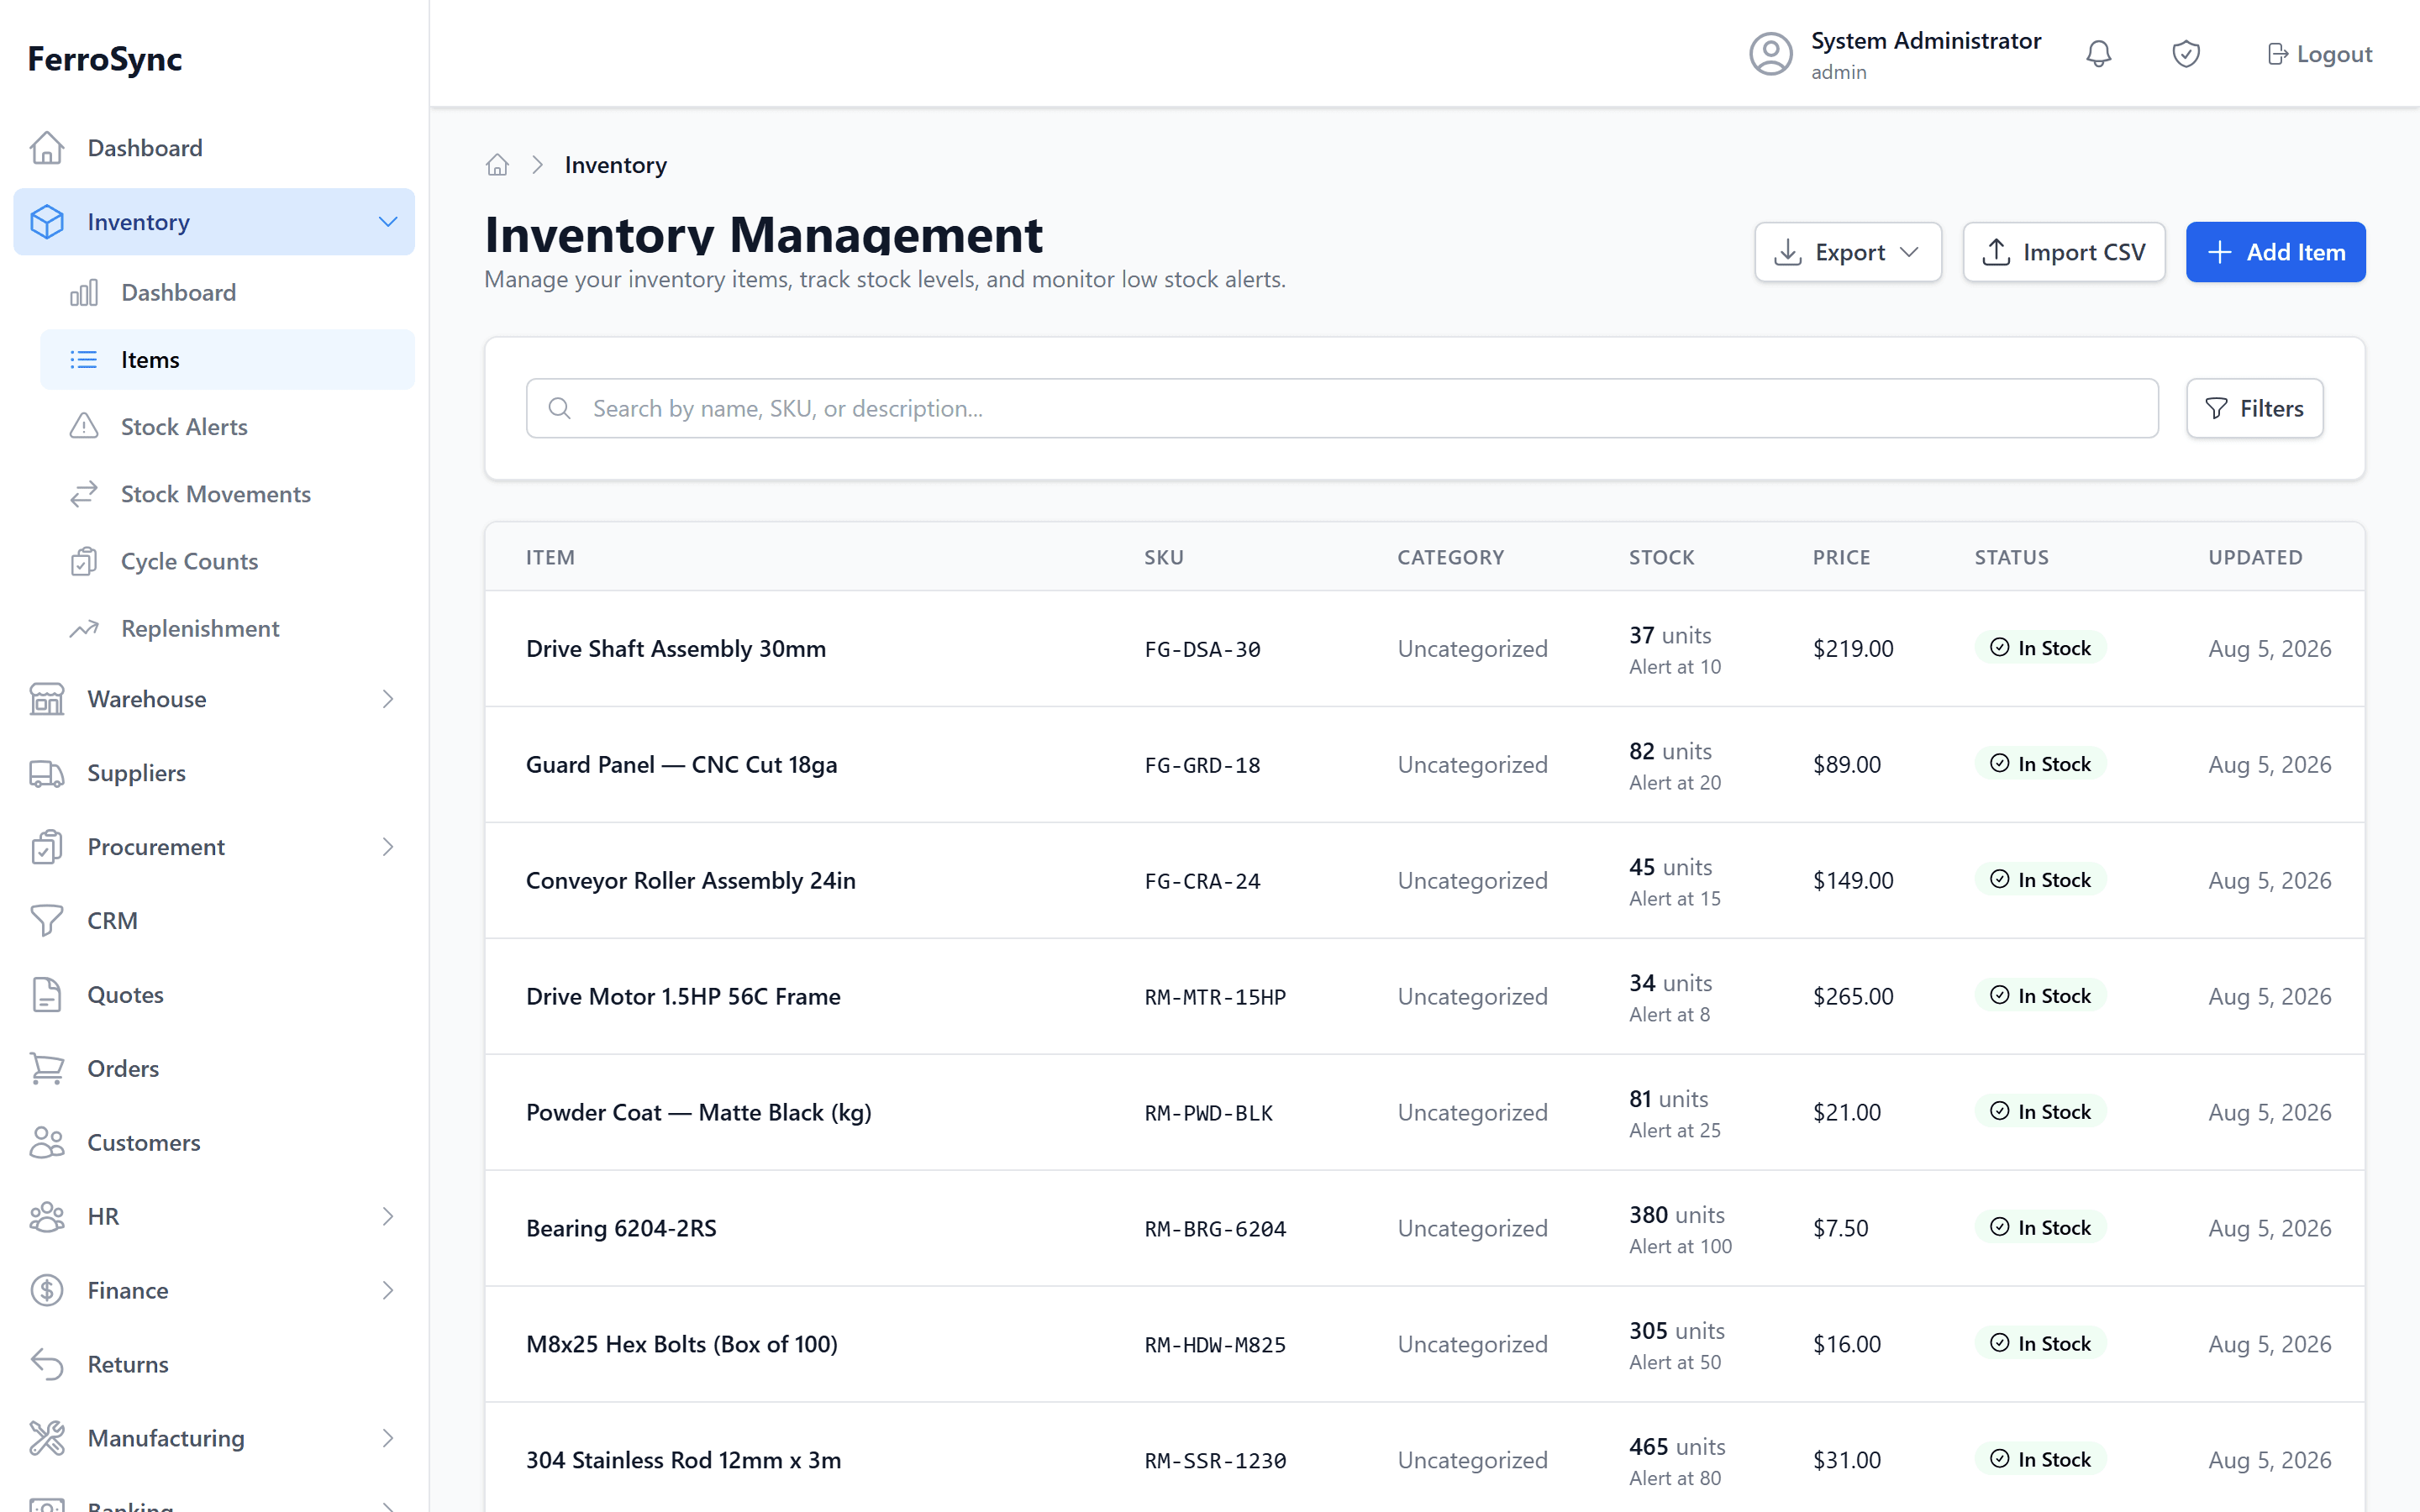Click the Manufacturing tools icon
This screenshot has height=1512, width=2420.
click(47, 1438)
